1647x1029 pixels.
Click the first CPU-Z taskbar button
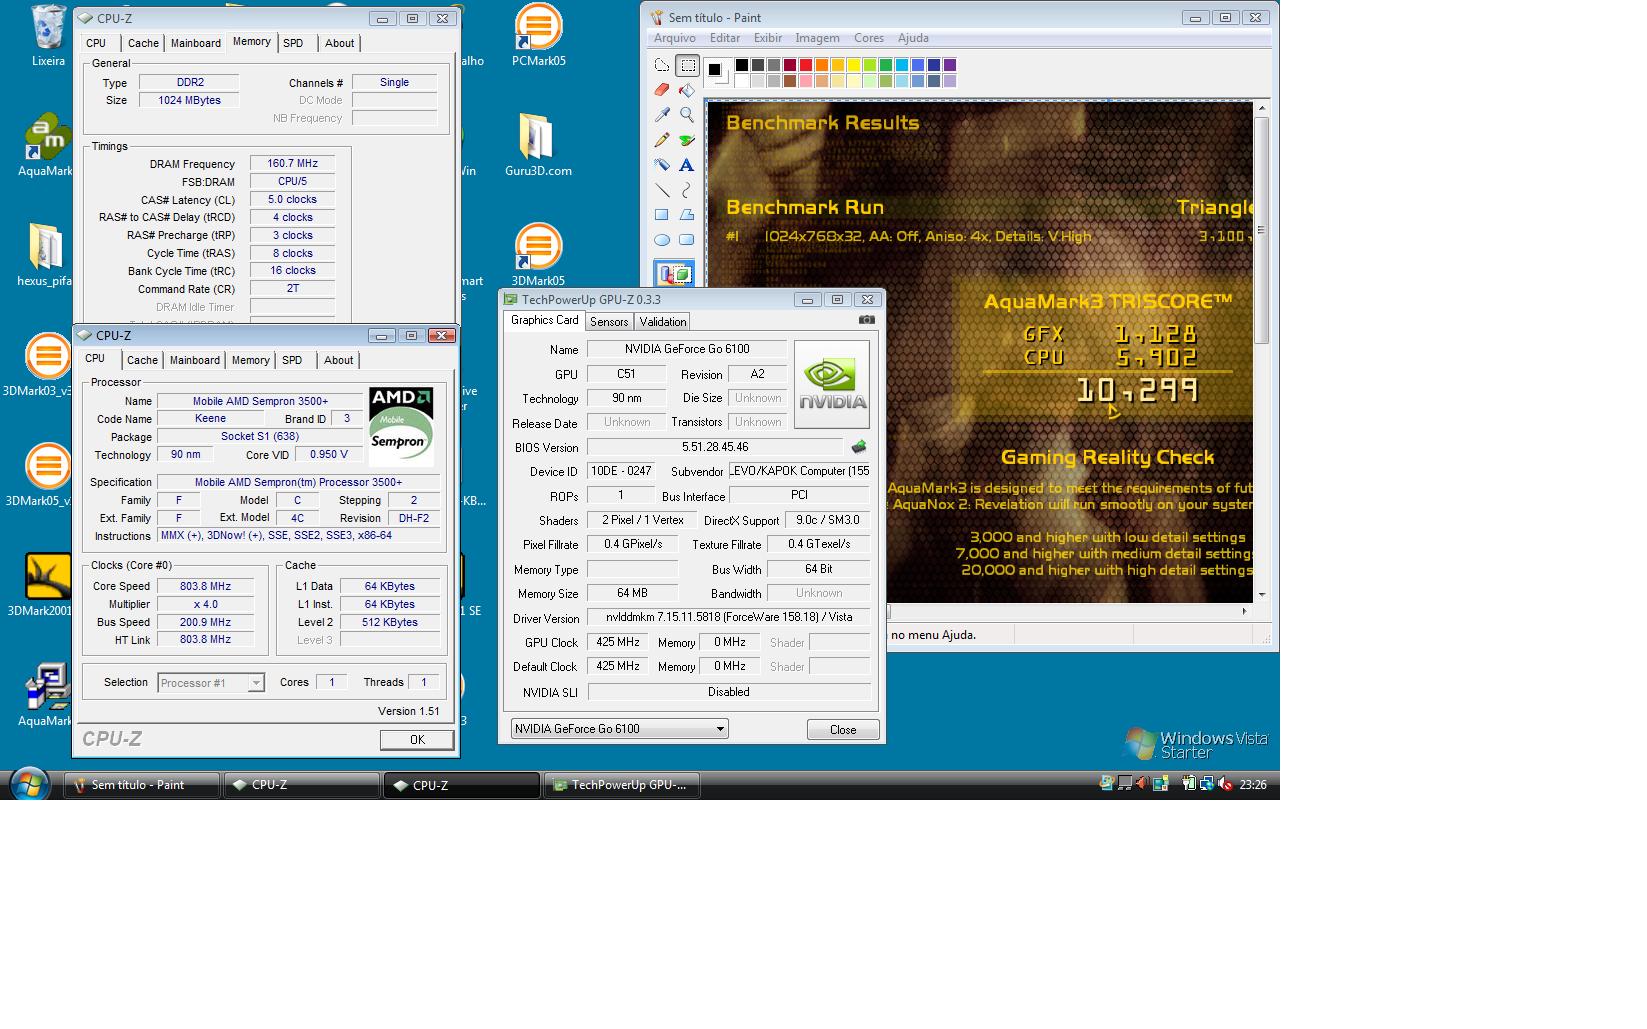click(302, 785)
